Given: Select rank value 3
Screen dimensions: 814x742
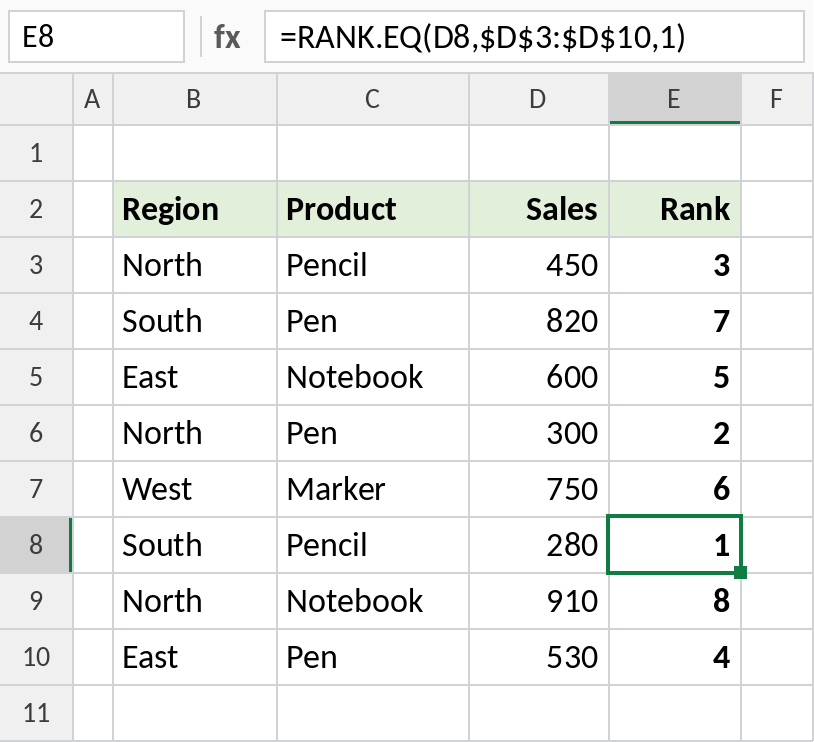Looking at the screenshot, I should pyautogui.click(x=675, y=265).
